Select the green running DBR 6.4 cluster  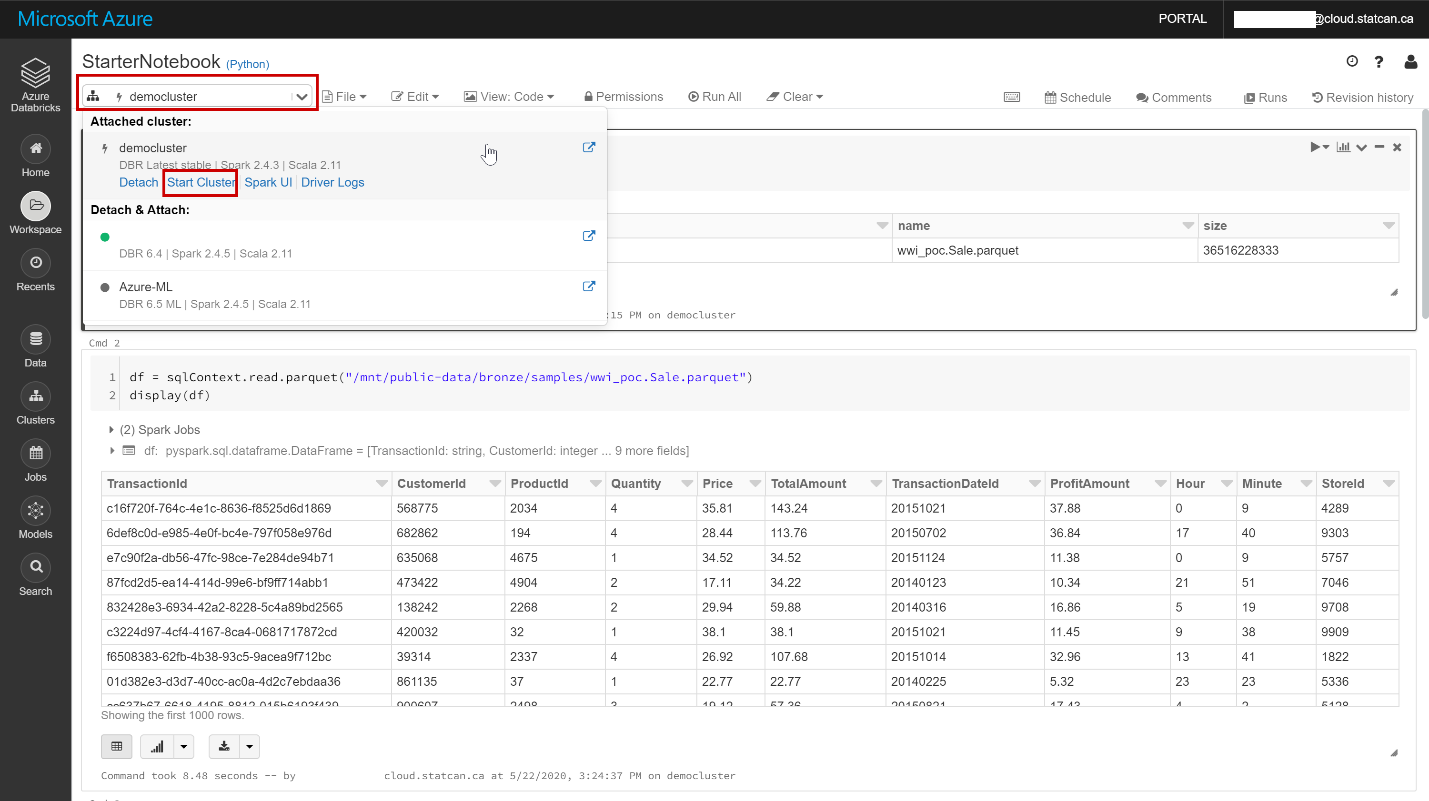[344, 245]
